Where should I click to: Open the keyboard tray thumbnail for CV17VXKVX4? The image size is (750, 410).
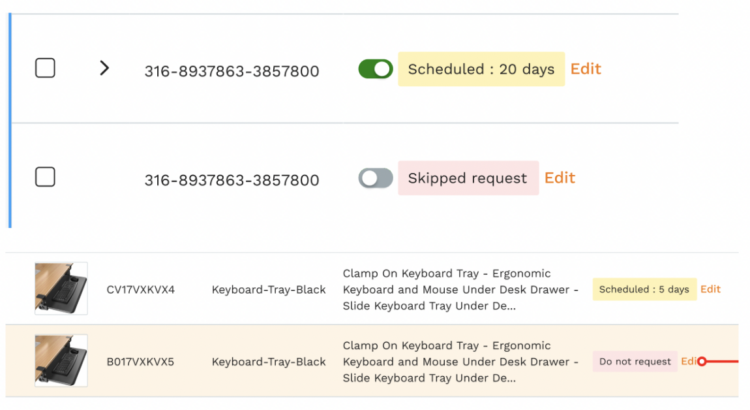[61, 288]
